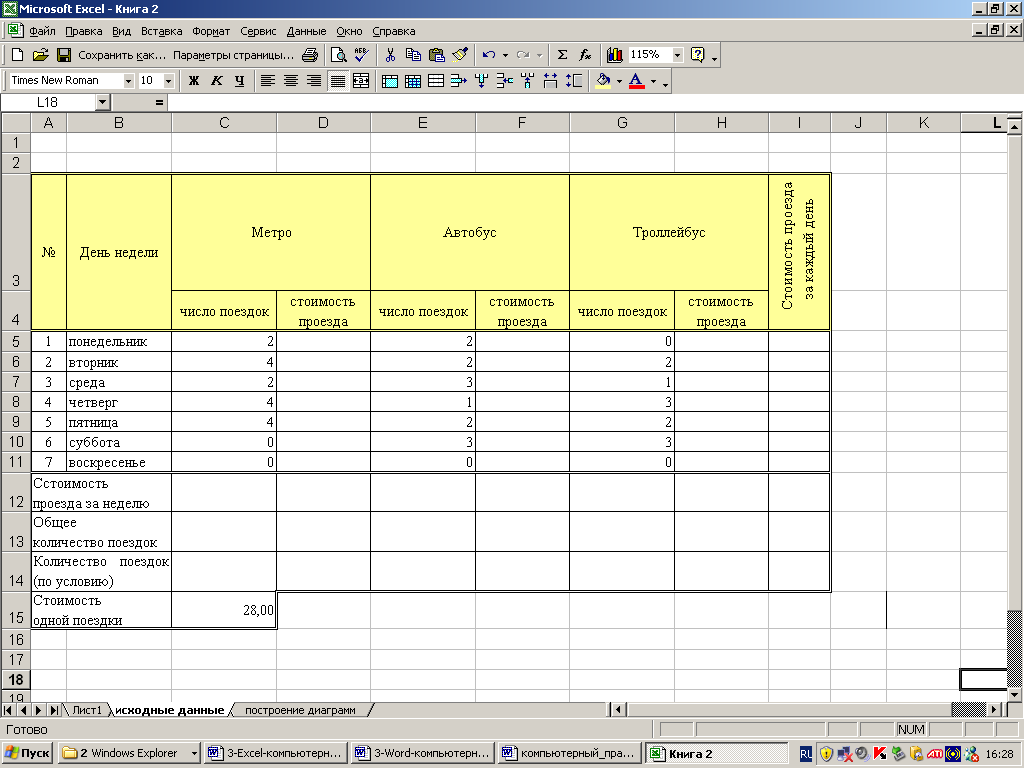Click the Excel document icon beside Файл menu
This screenshot has width=1024, height=768.
tap(15, 30)
